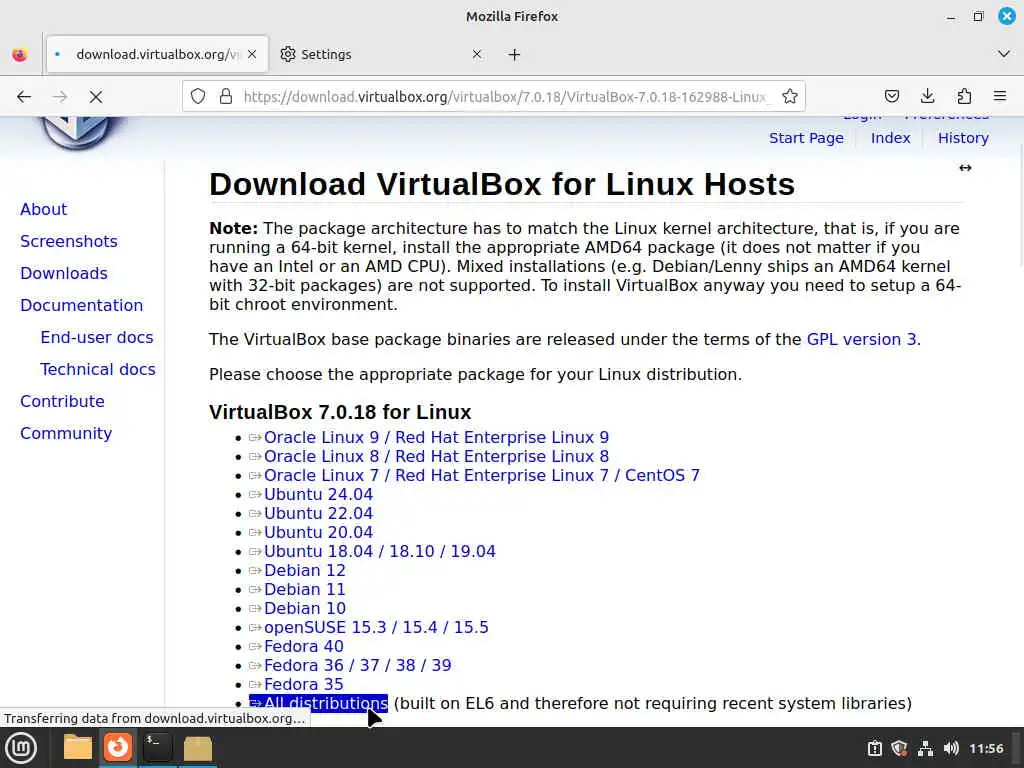Open the Pocket save icon
This screenshot has height=768, width=1024.
(x=891, y=97)
